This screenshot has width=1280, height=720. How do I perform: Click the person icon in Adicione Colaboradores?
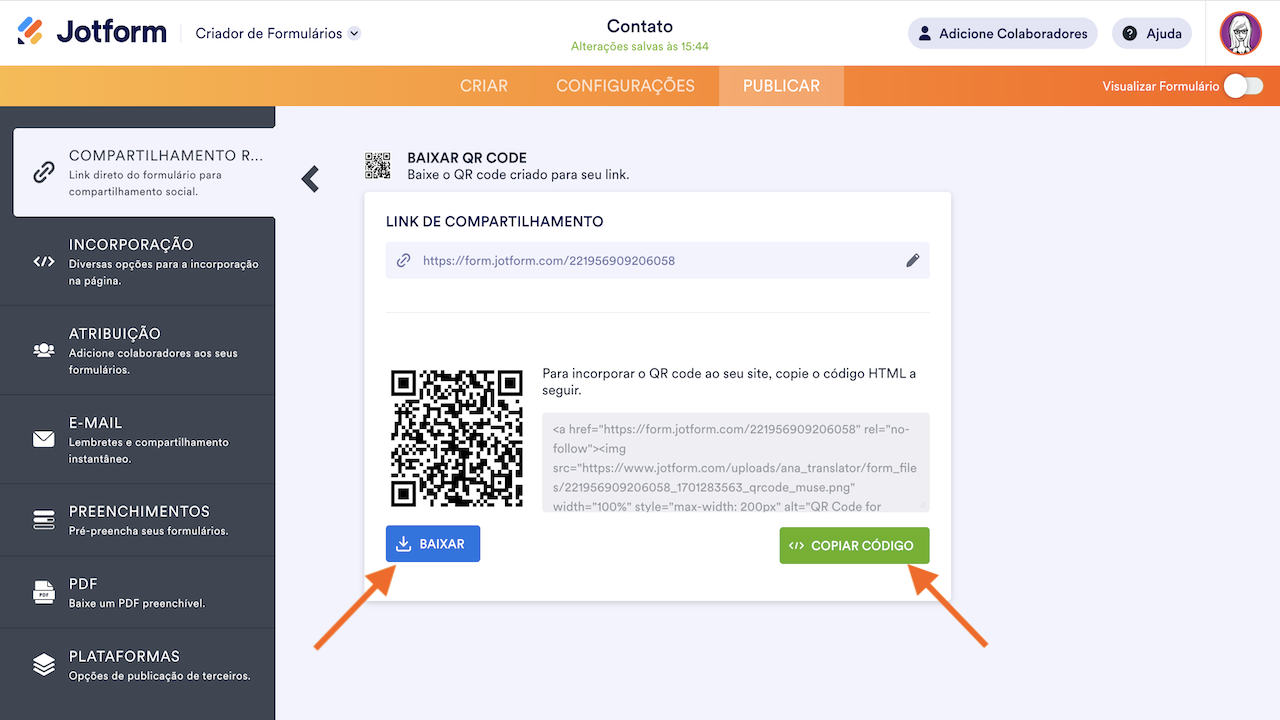(925, 33)
